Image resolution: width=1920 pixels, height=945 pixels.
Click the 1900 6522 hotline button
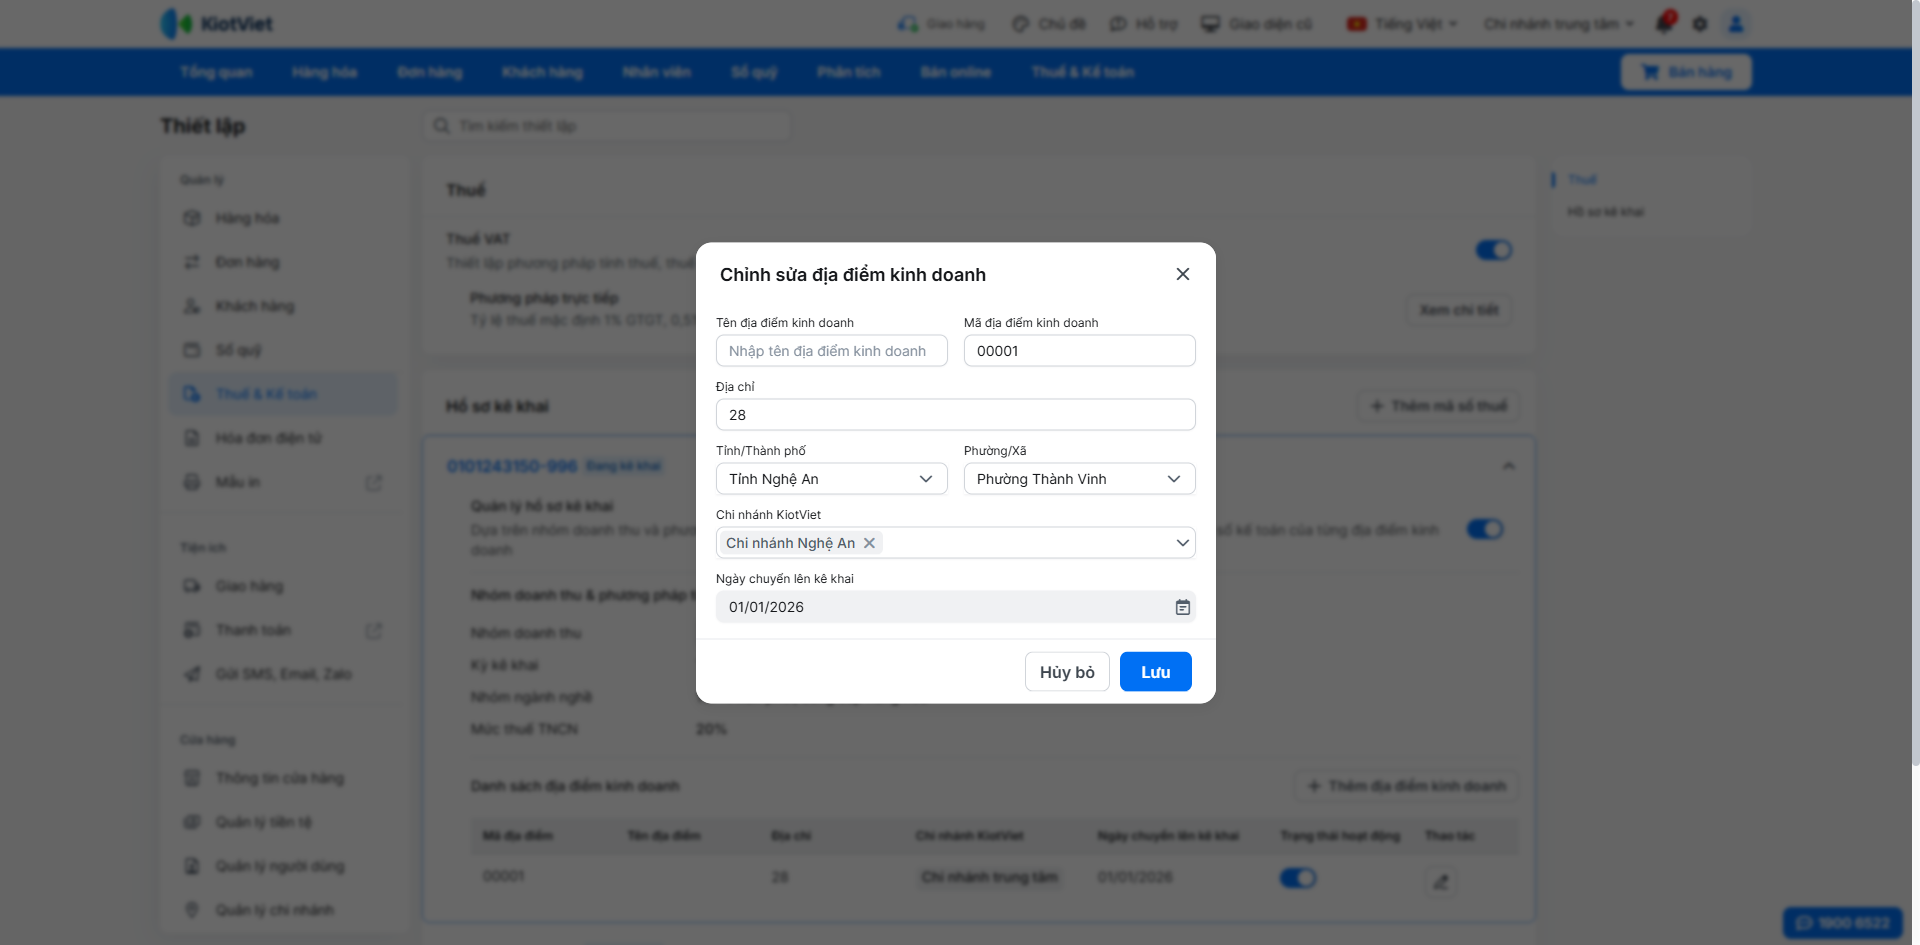point(1842,923)
